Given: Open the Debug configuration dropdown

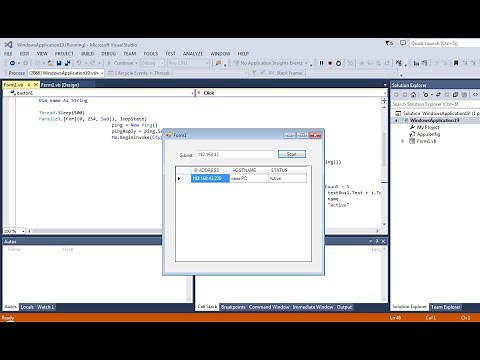Looking at the screenshot, I should click(x=162, y=63).
